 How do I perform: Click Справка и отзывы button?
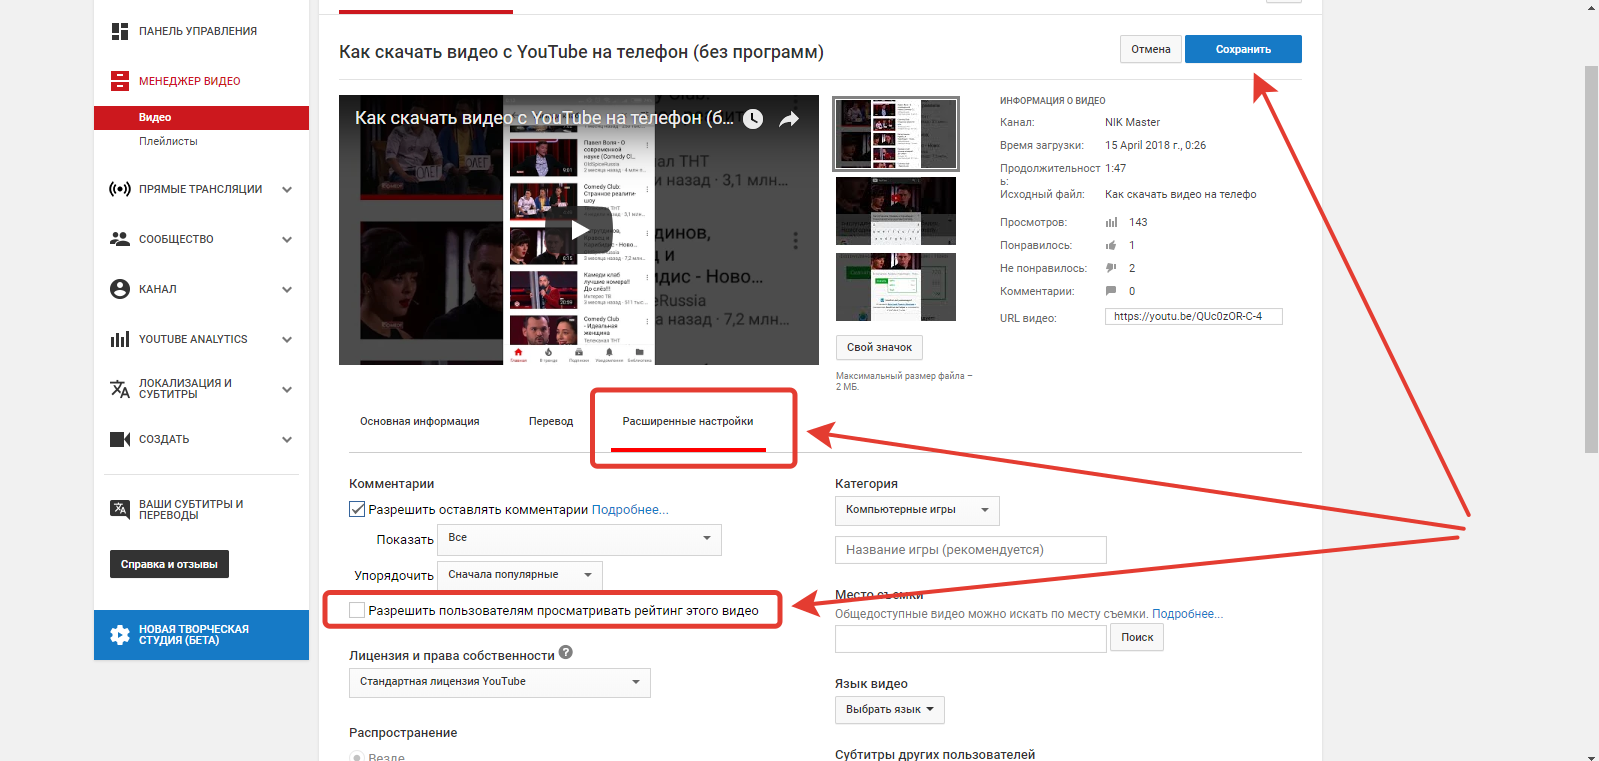coord(169,564)
